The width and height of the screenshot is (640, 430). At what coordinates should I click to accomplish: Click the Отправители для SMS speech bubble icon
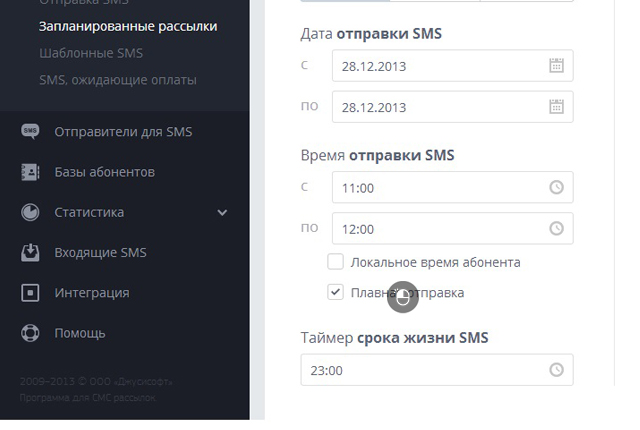(30, 132)
